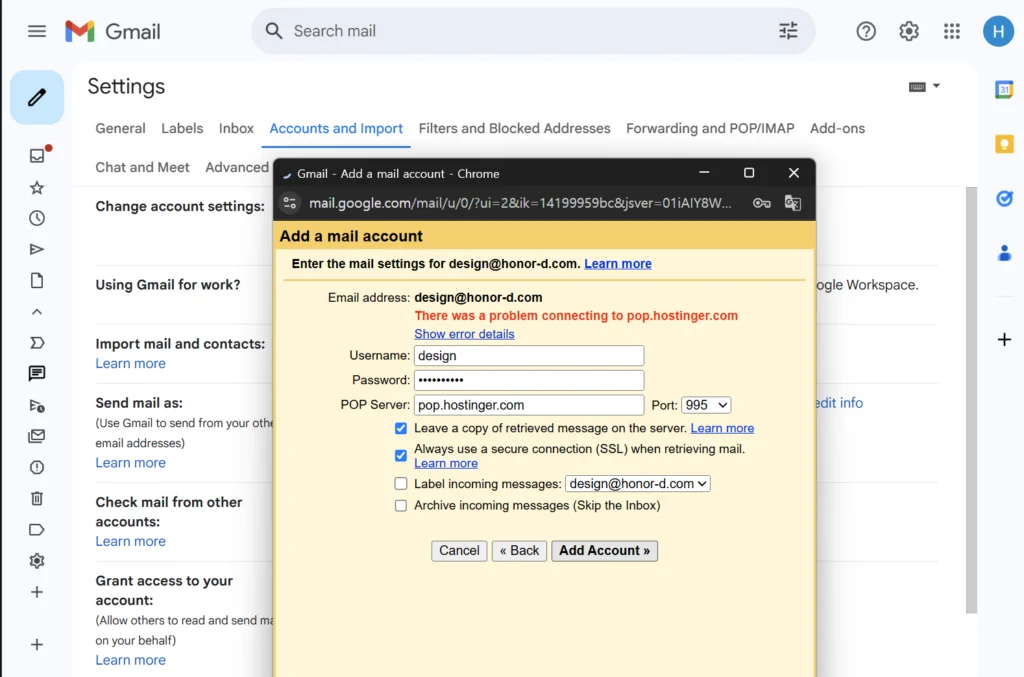This screenshot has width=1024, height=677.
Task: Go to Inbox icon in sidebar
Action: pyautogui.click(x=37, y=155)
